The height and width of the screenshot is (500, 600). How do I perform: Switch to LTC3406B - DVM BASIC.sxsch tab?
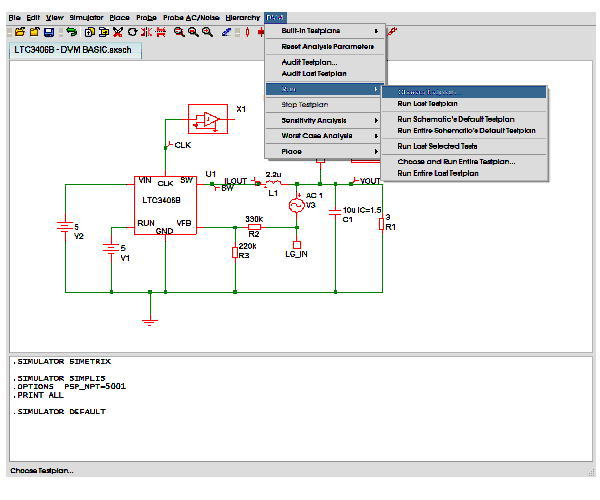(71, 49)
